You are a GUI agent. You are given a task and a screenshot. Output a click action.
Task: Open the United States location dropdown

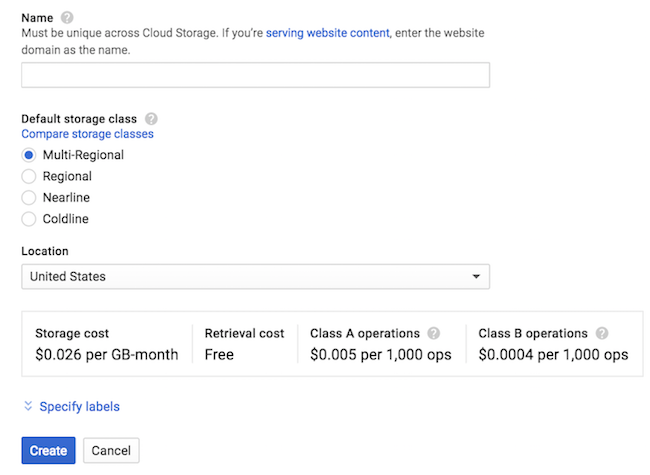click(255, 276)
